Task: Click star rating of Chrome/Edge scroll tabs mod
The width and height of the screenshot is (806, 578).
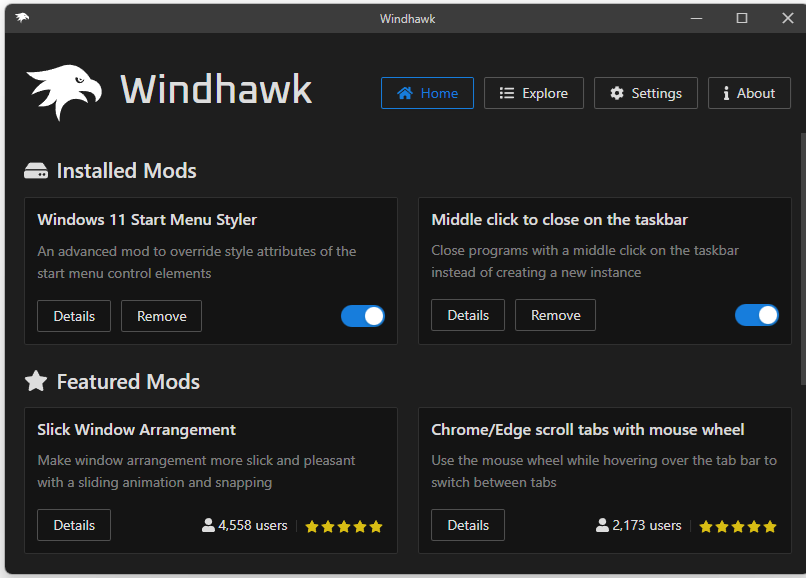Action: pos(738,527)
